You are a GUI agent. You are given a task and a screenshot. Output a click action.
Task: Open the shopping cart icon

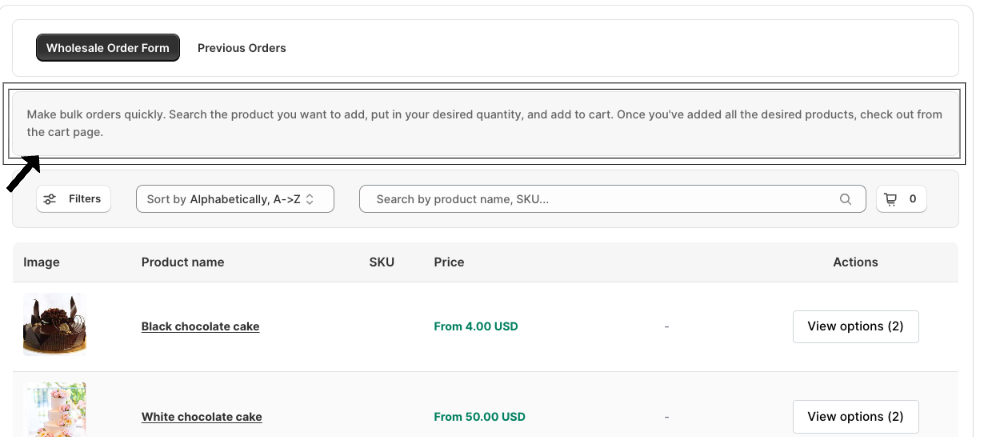pos(890,199)
